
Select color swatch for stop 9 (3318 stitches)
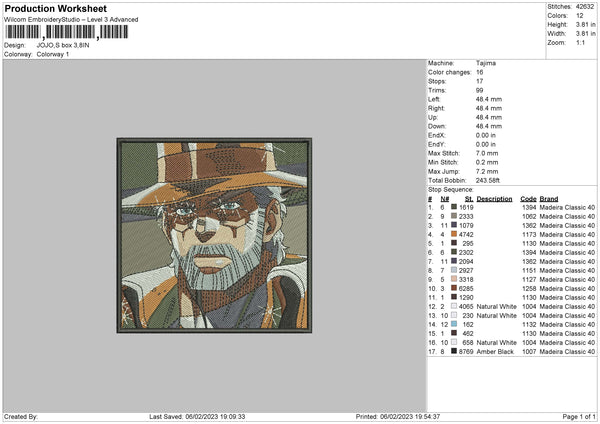pyautogui.click(x=454, y=279)
